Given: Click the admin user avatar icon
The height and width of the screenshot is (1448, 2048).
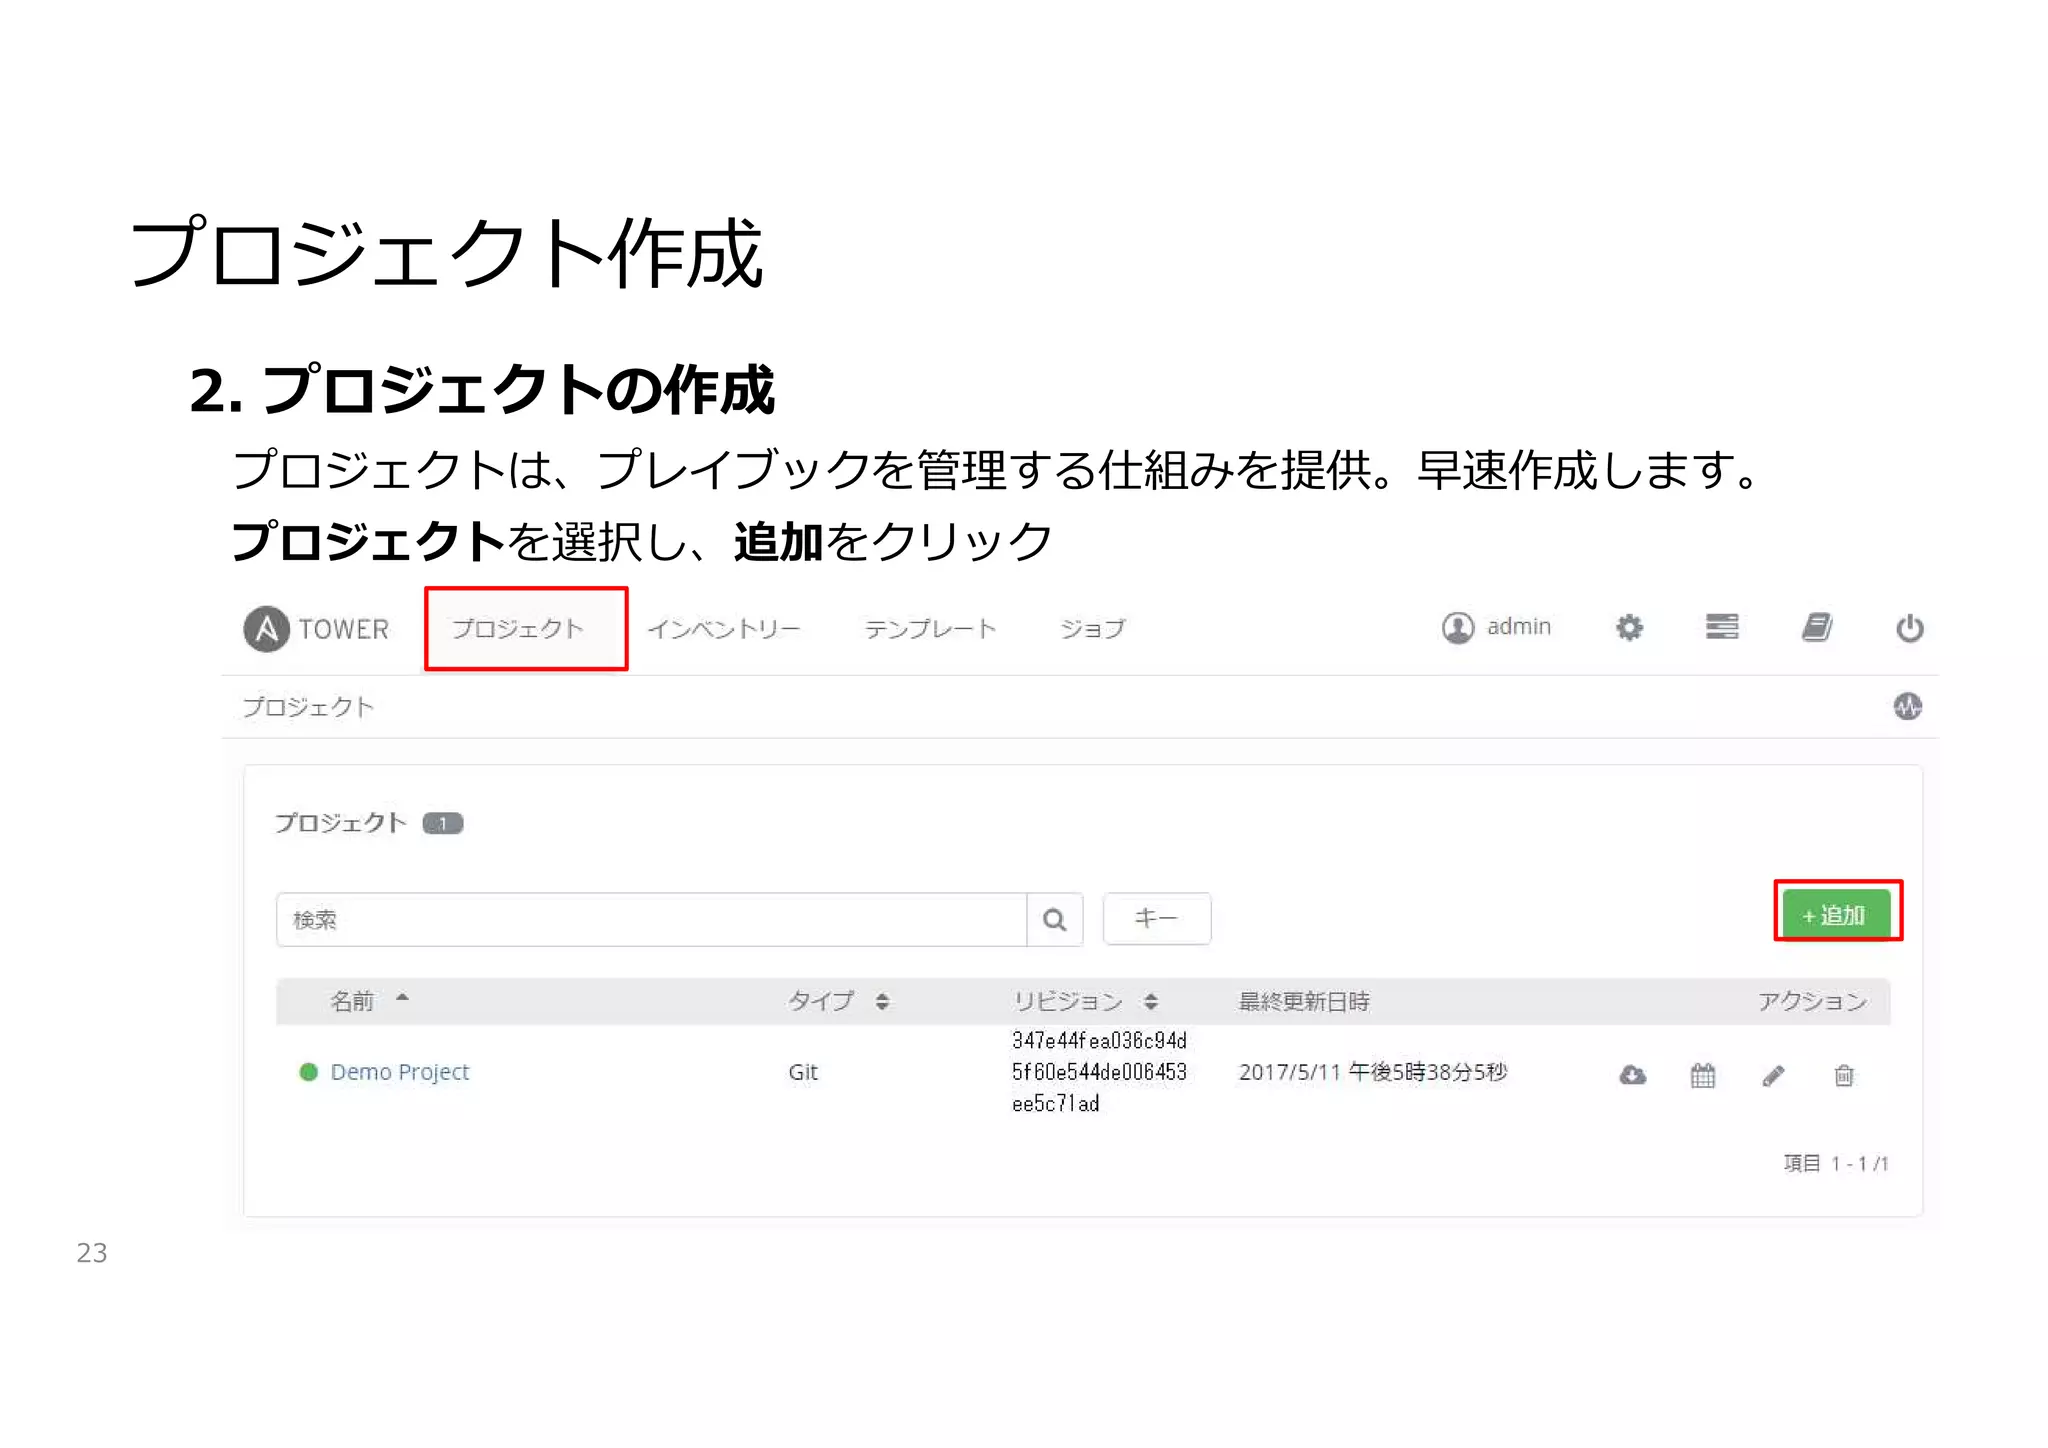Looking at the screenshot, I should point(1458,628).
